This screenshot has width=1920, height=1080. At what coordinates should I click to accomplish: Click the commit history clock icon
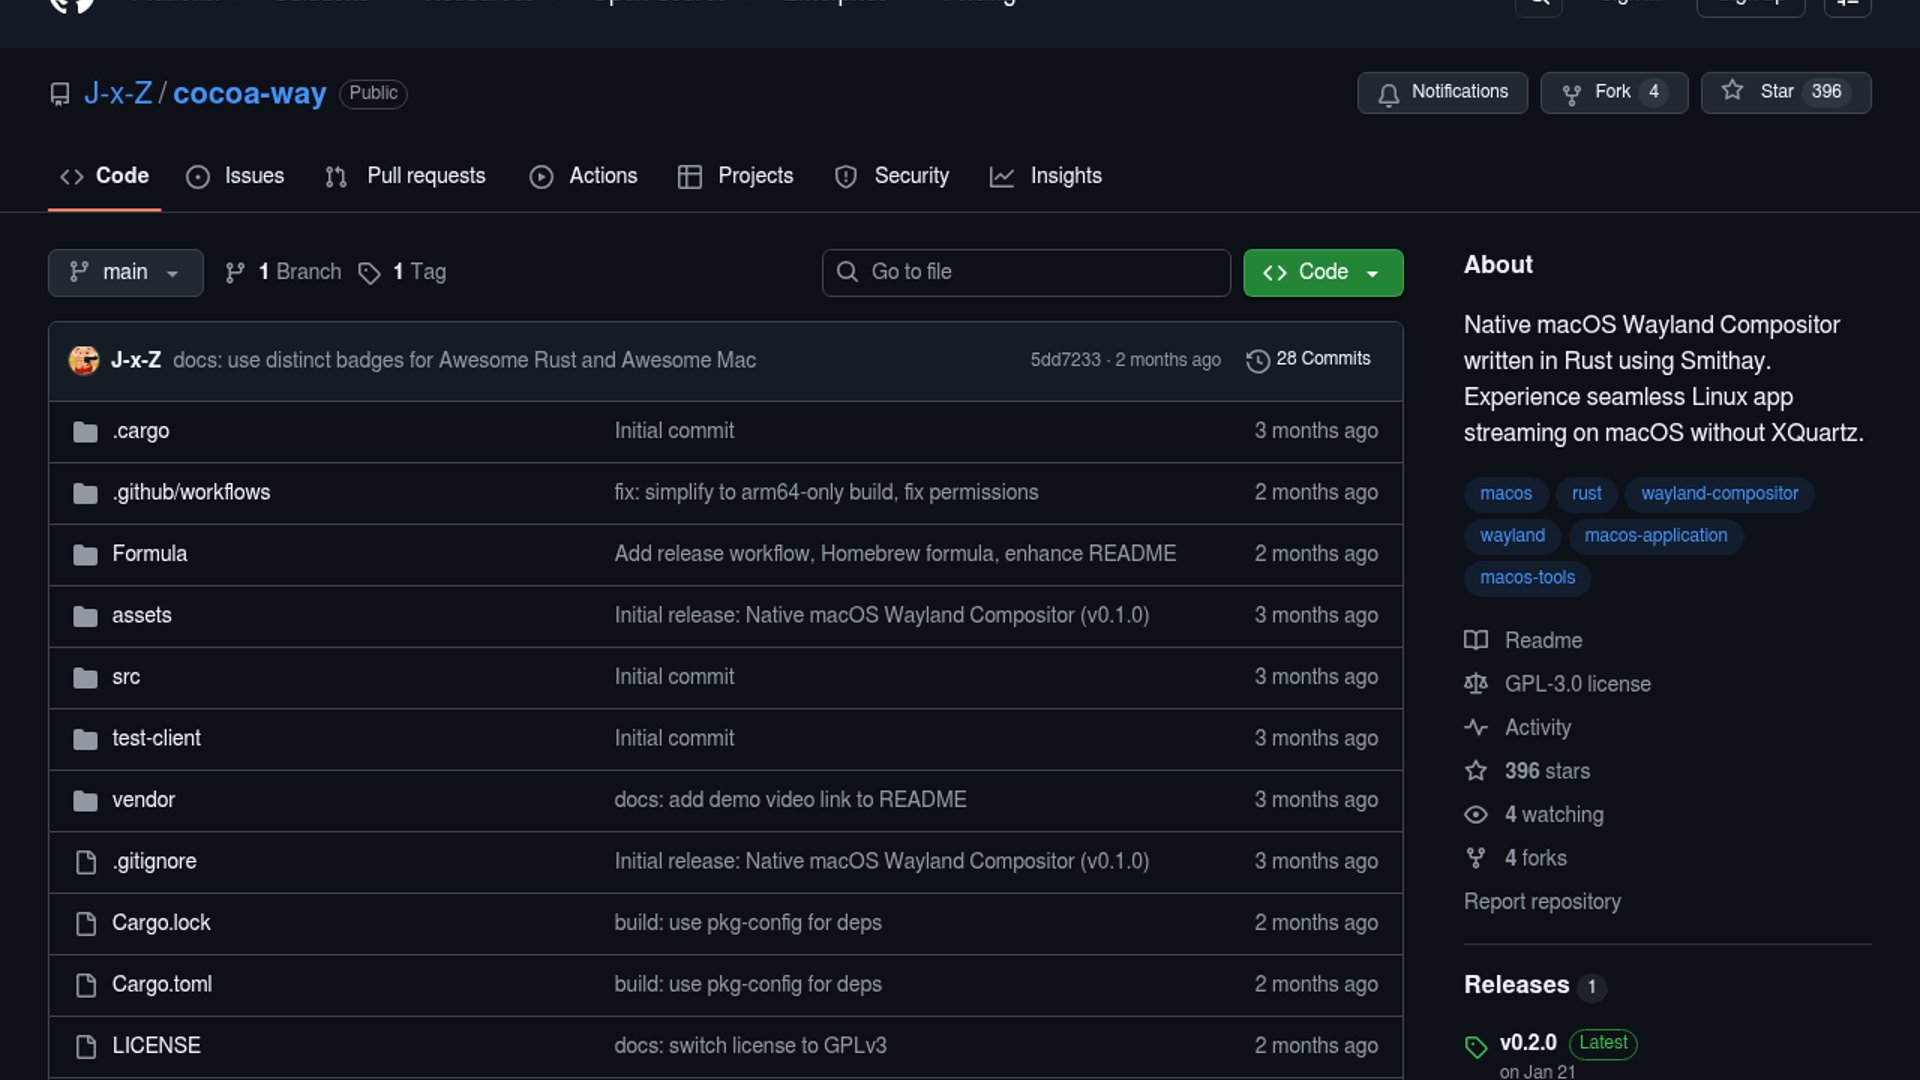tap(1257, 360)
